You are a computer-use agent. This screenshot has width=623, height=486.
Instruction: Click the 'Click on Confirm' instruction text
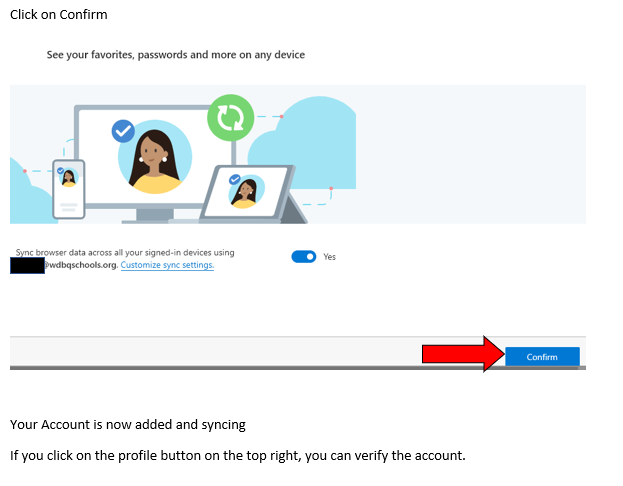[x=58, y=15]
